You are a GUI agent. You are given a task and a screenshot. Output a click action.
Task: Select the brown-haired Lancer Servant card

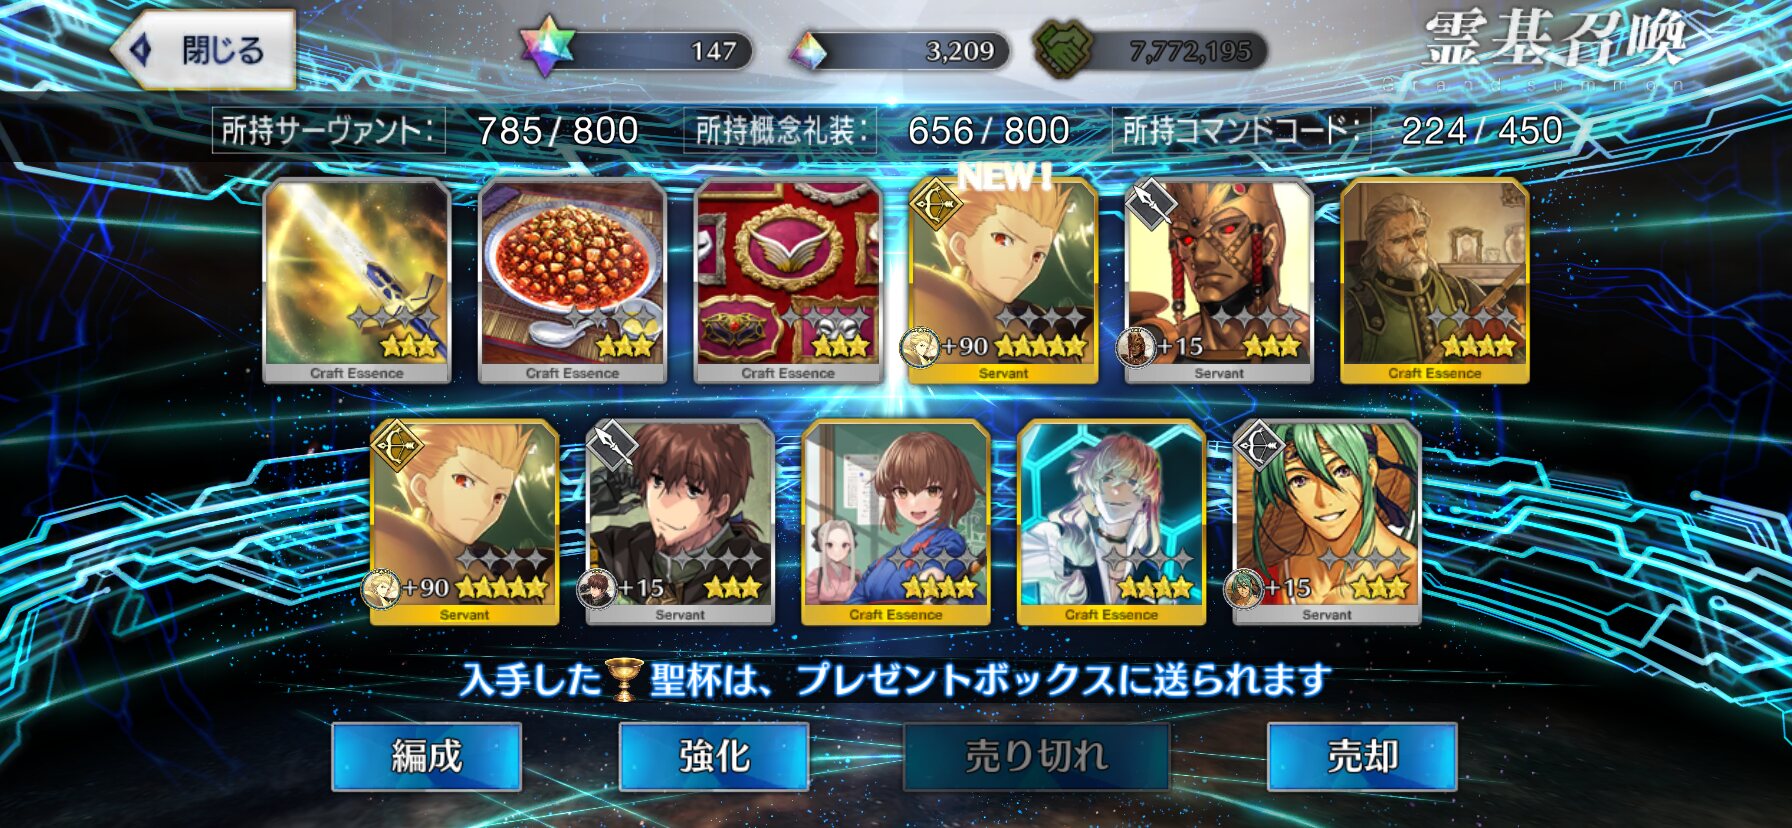(x=680, y=523)
